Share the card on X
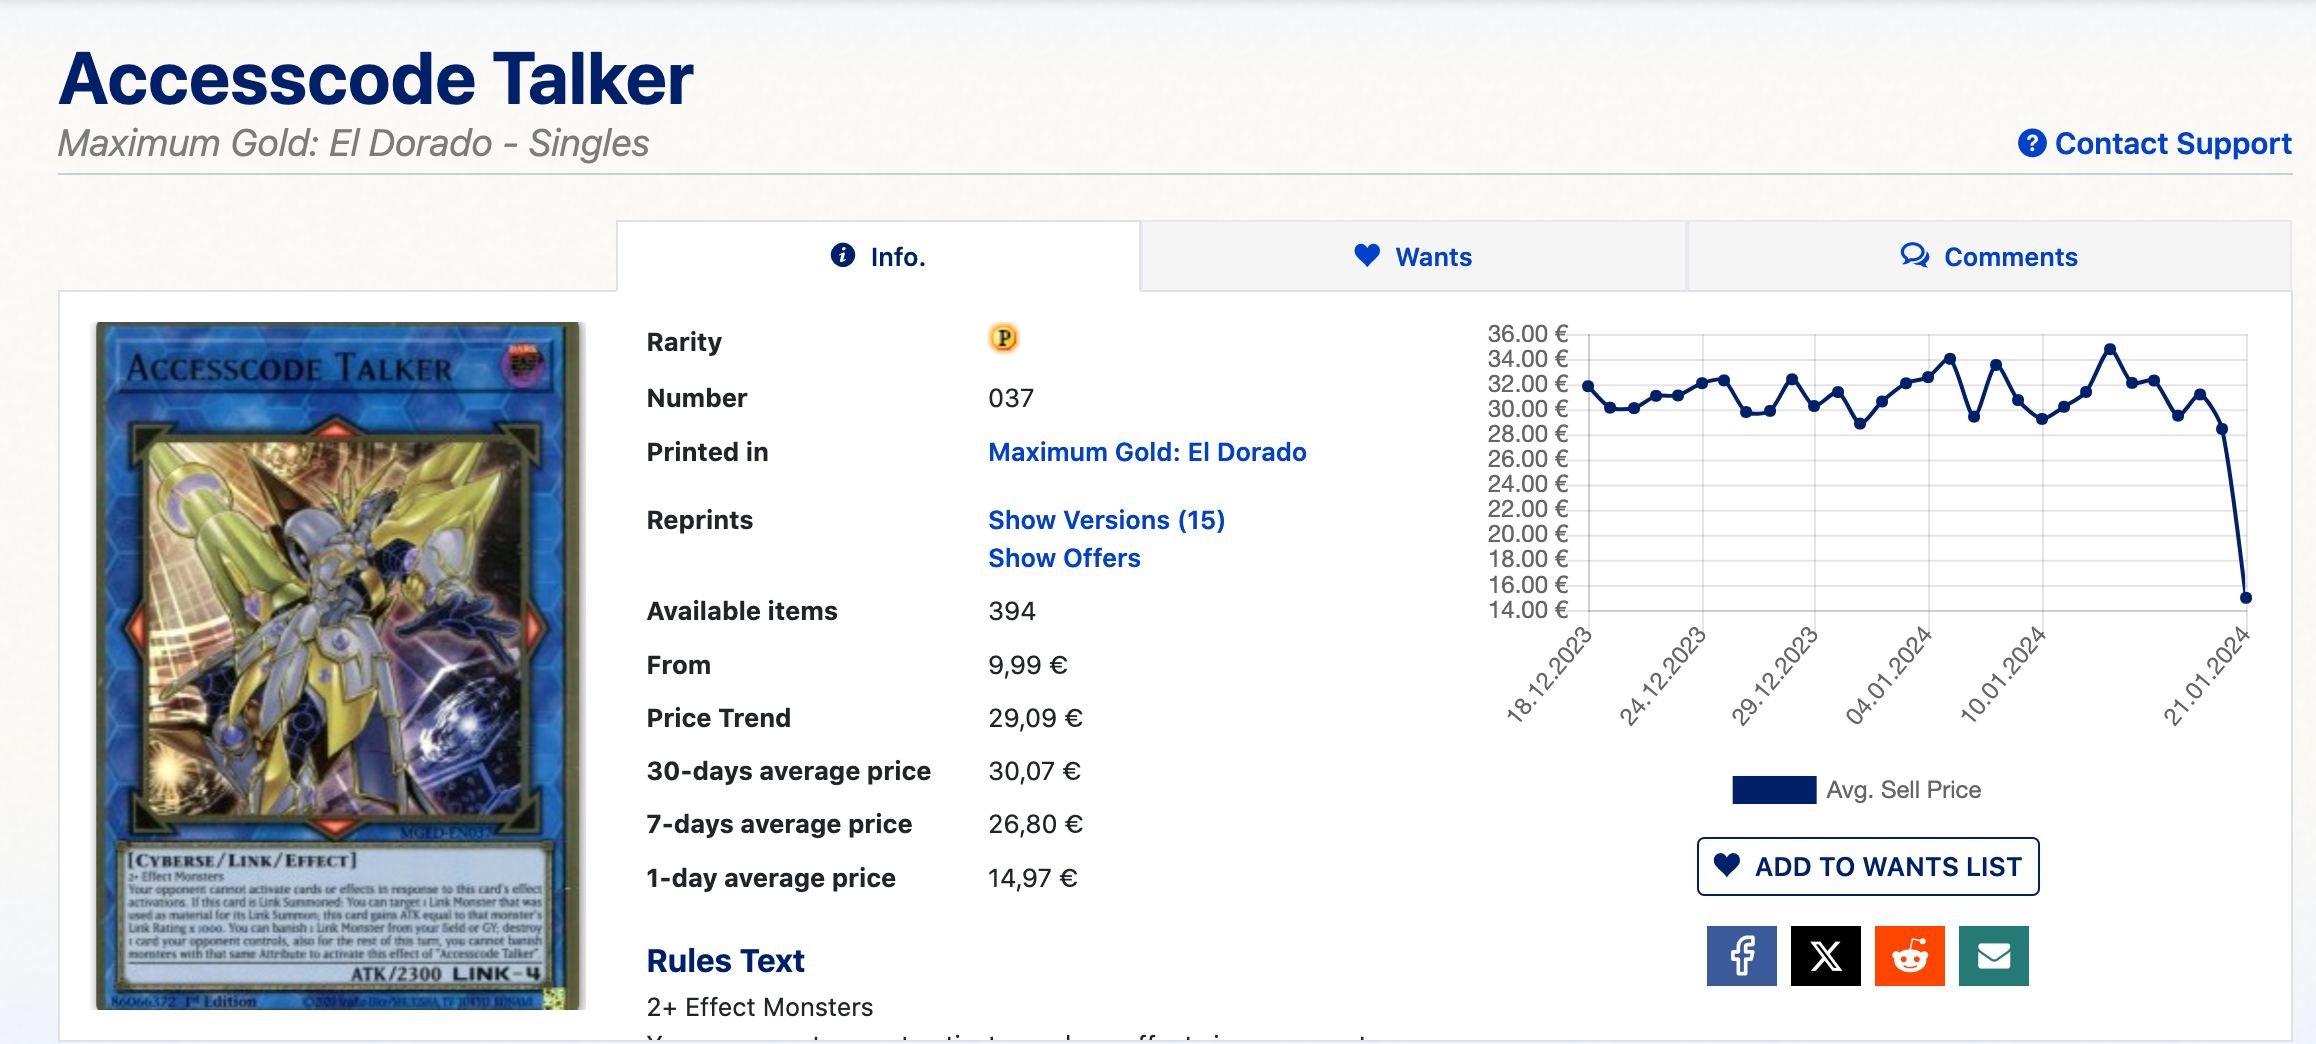This screenshot has width=2316, height=1044. click(1825, 956)
